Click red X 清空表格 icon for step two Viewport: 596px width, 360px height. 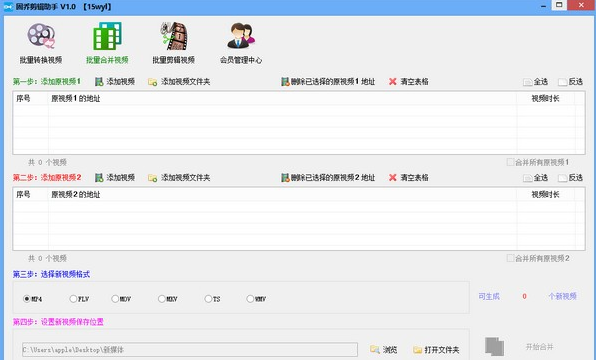(393, 178)
